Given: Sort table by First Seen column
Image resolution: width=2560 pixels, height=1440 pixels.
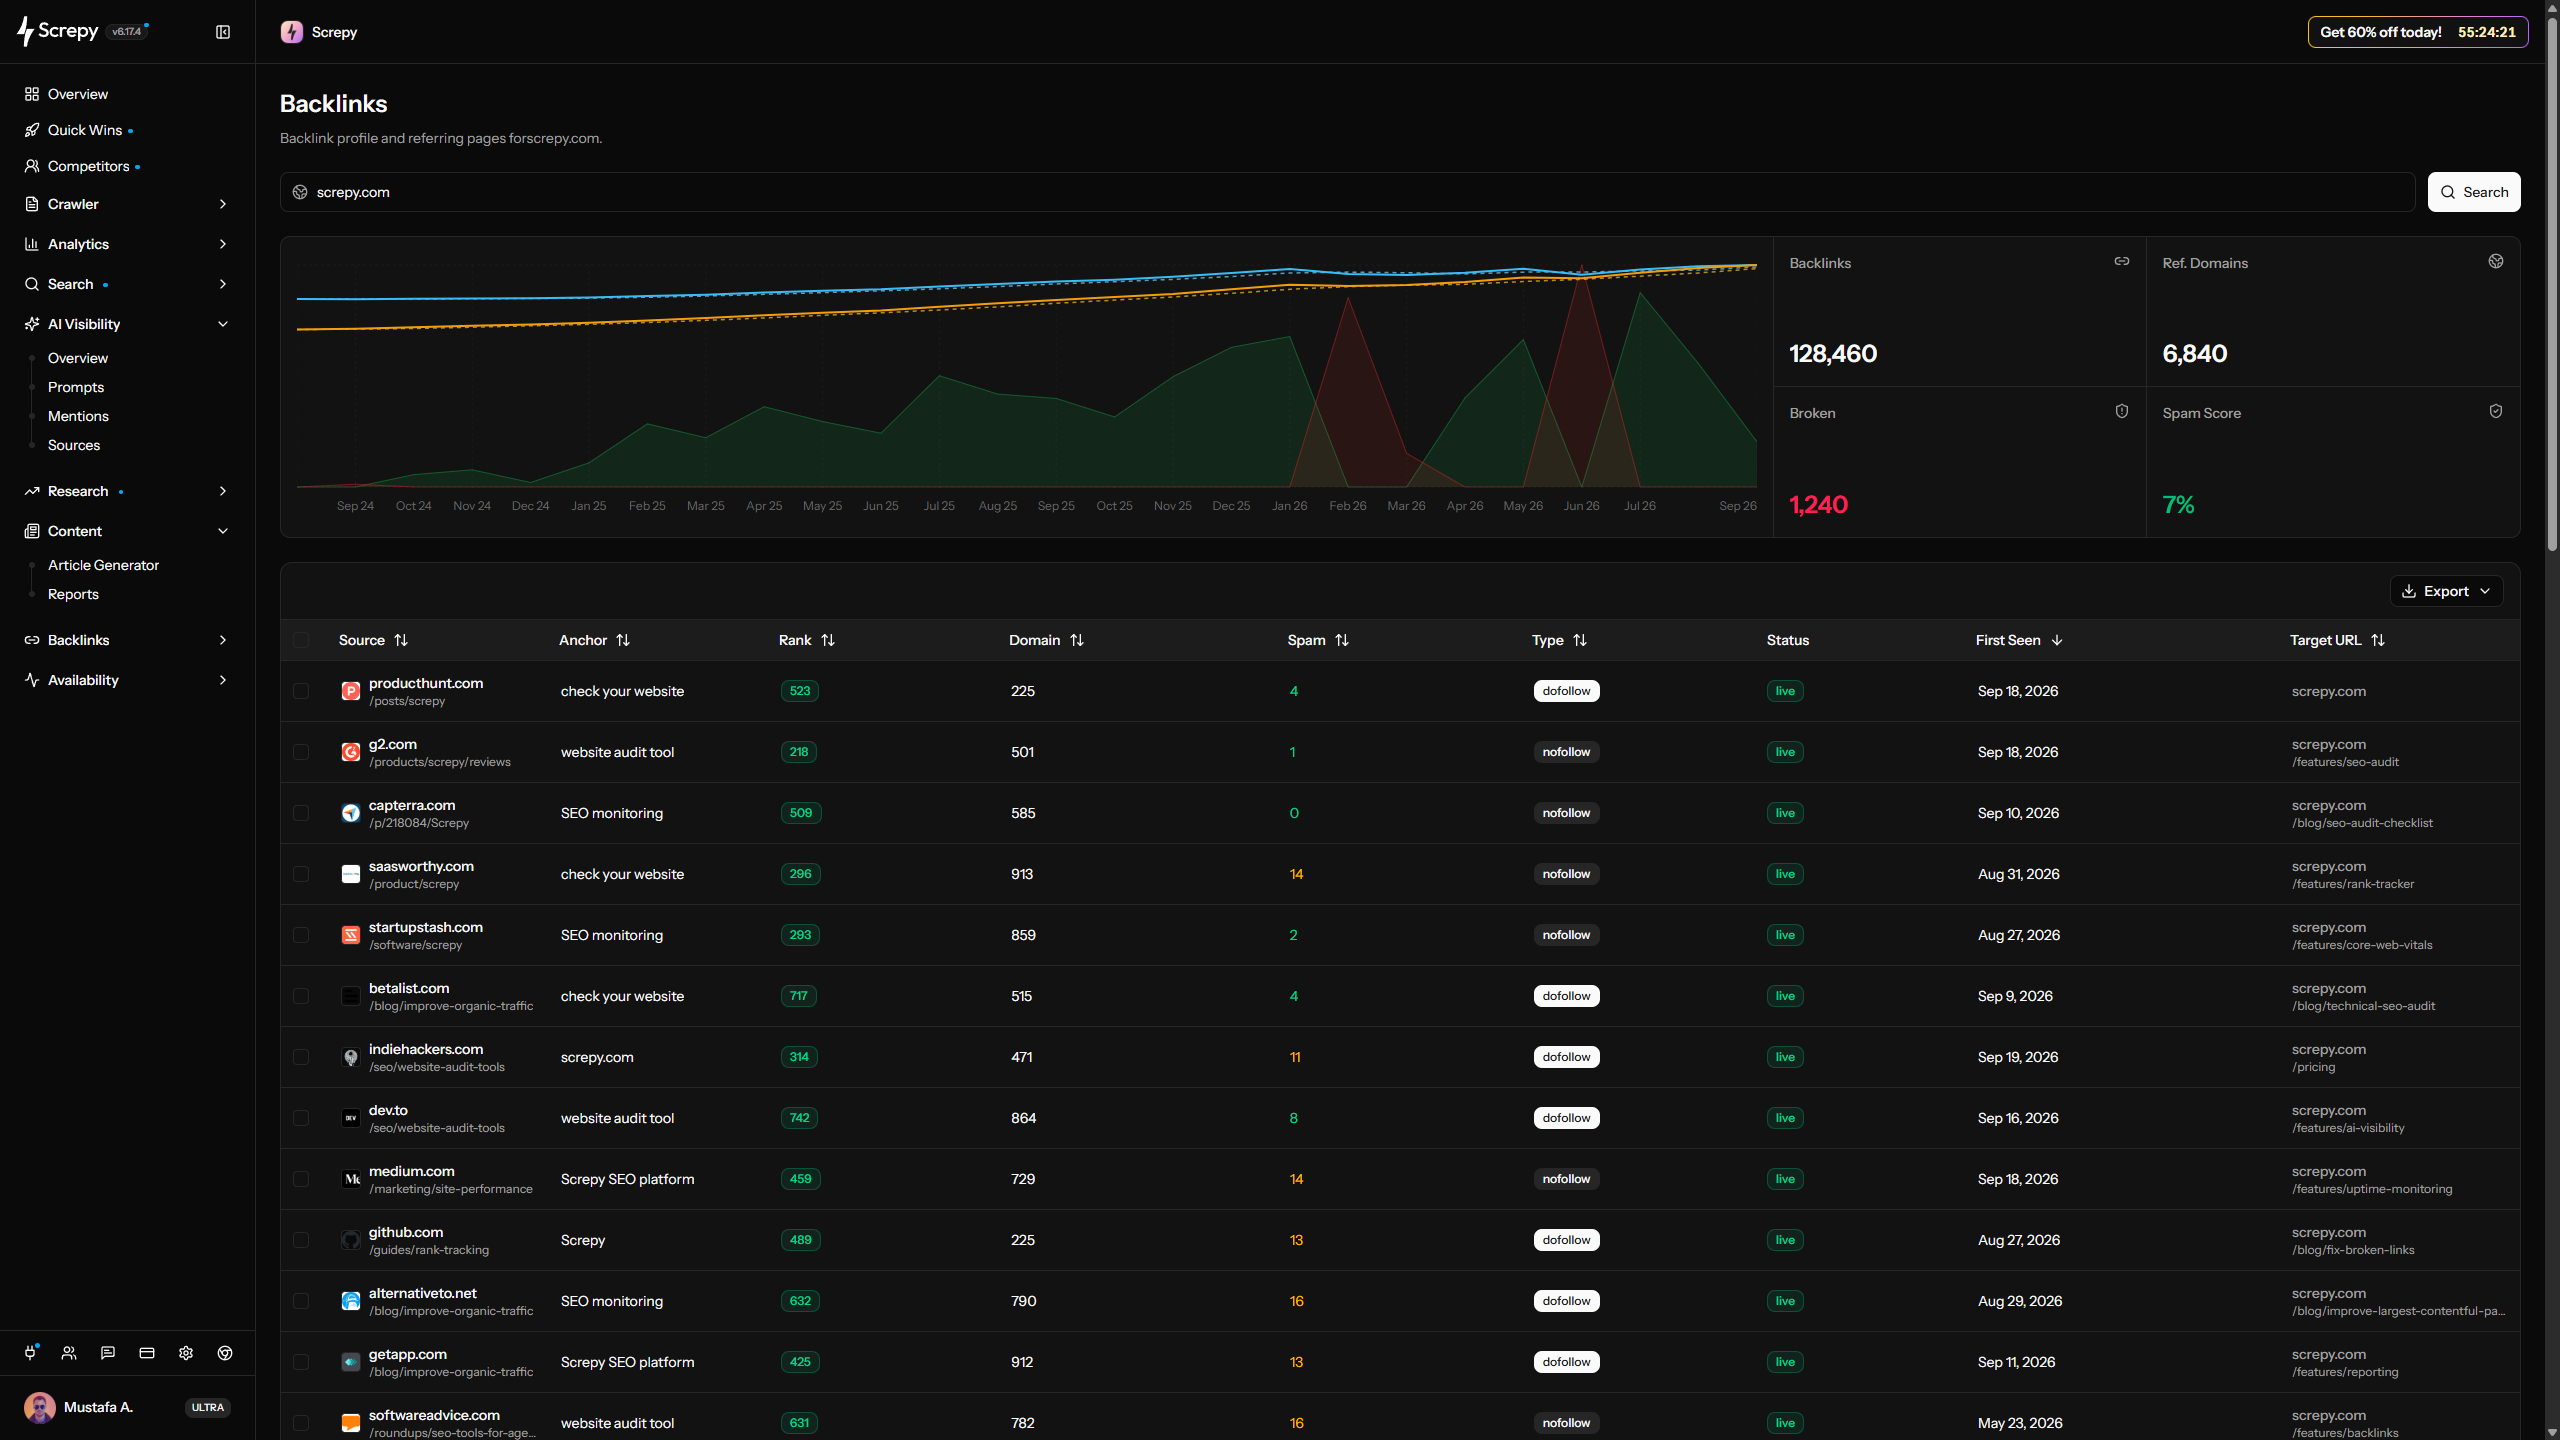Looking at the screenshot, I should point(2019,640).
